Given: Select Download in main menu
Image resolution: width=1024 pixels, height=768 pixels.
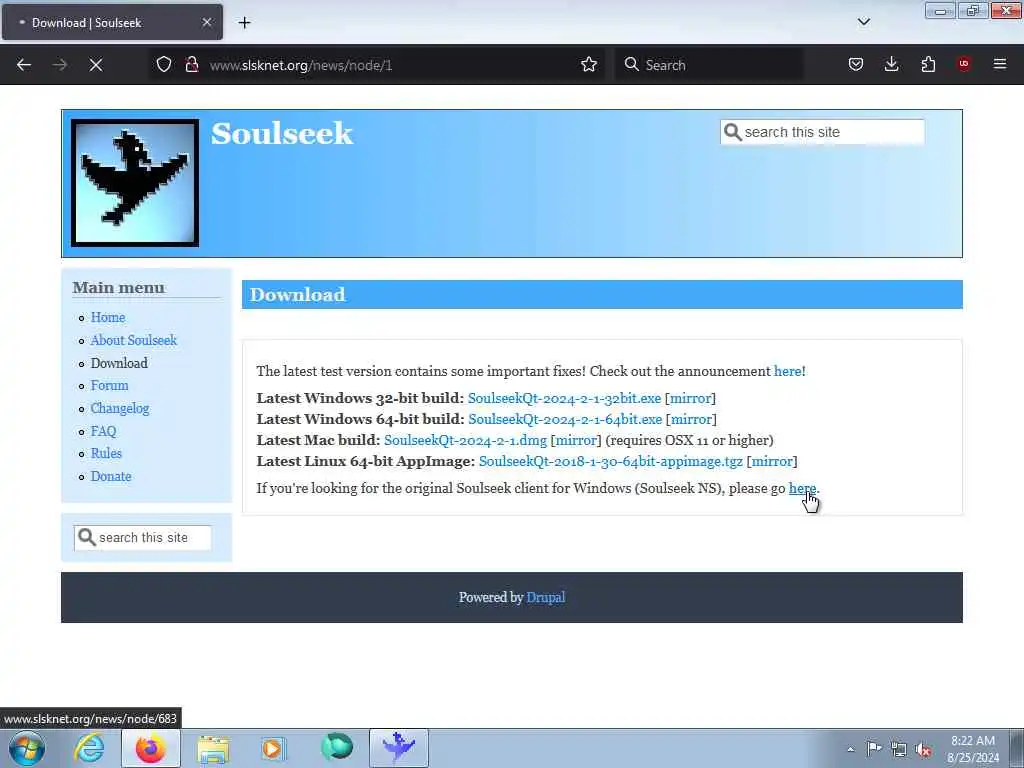Looking at the screenshot, I should [119, 363].
